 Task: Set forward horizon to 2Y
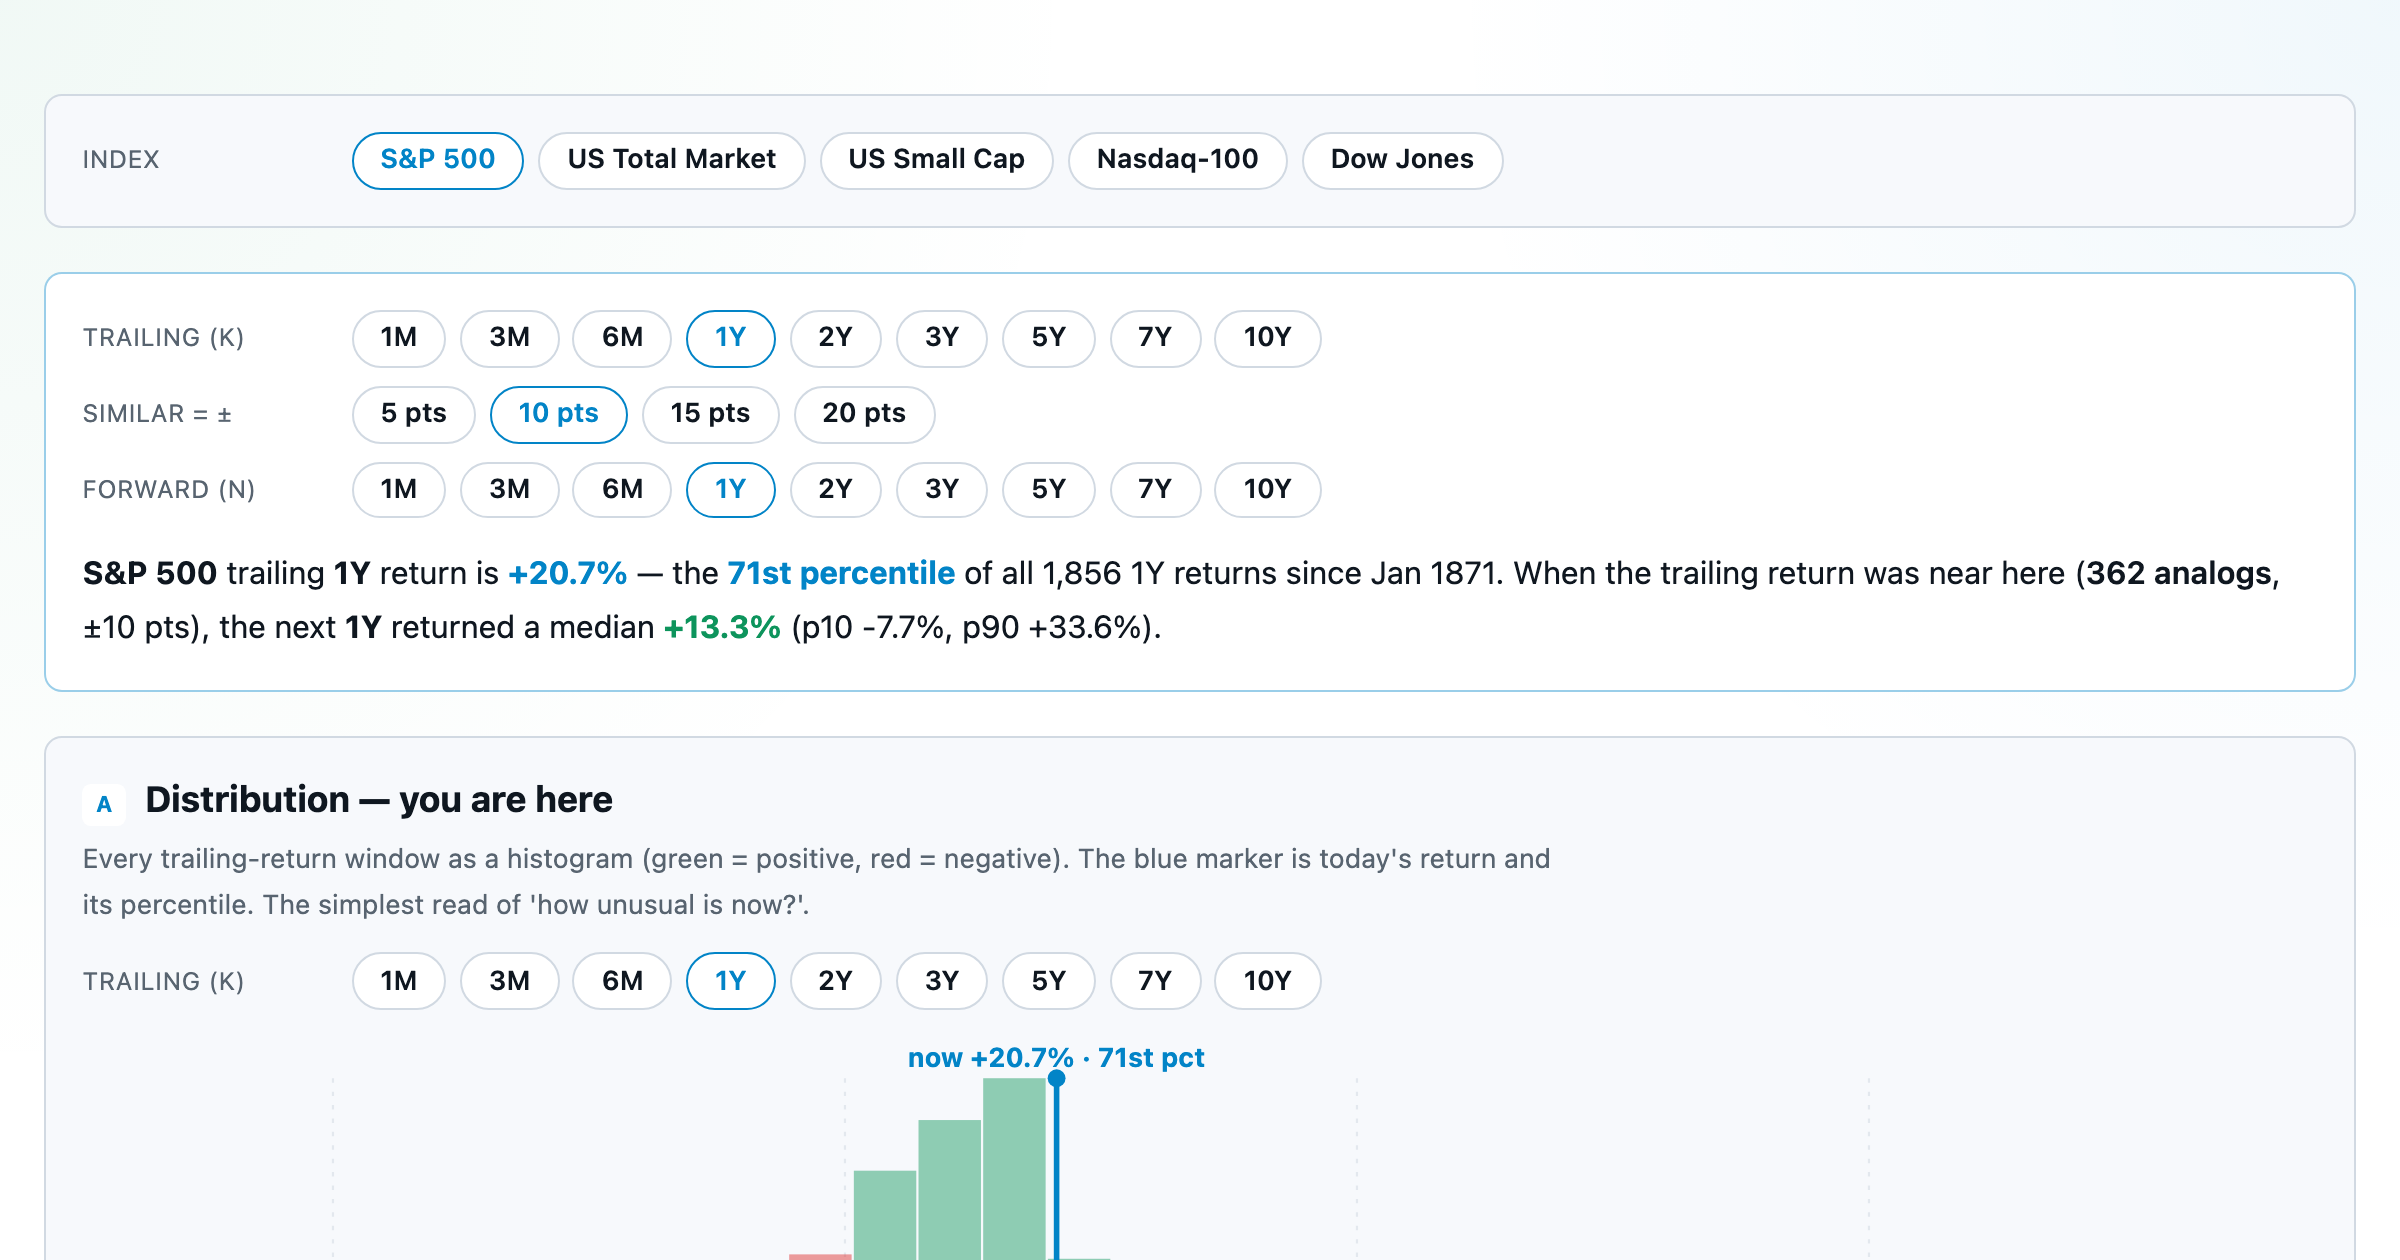click(836, 490)
